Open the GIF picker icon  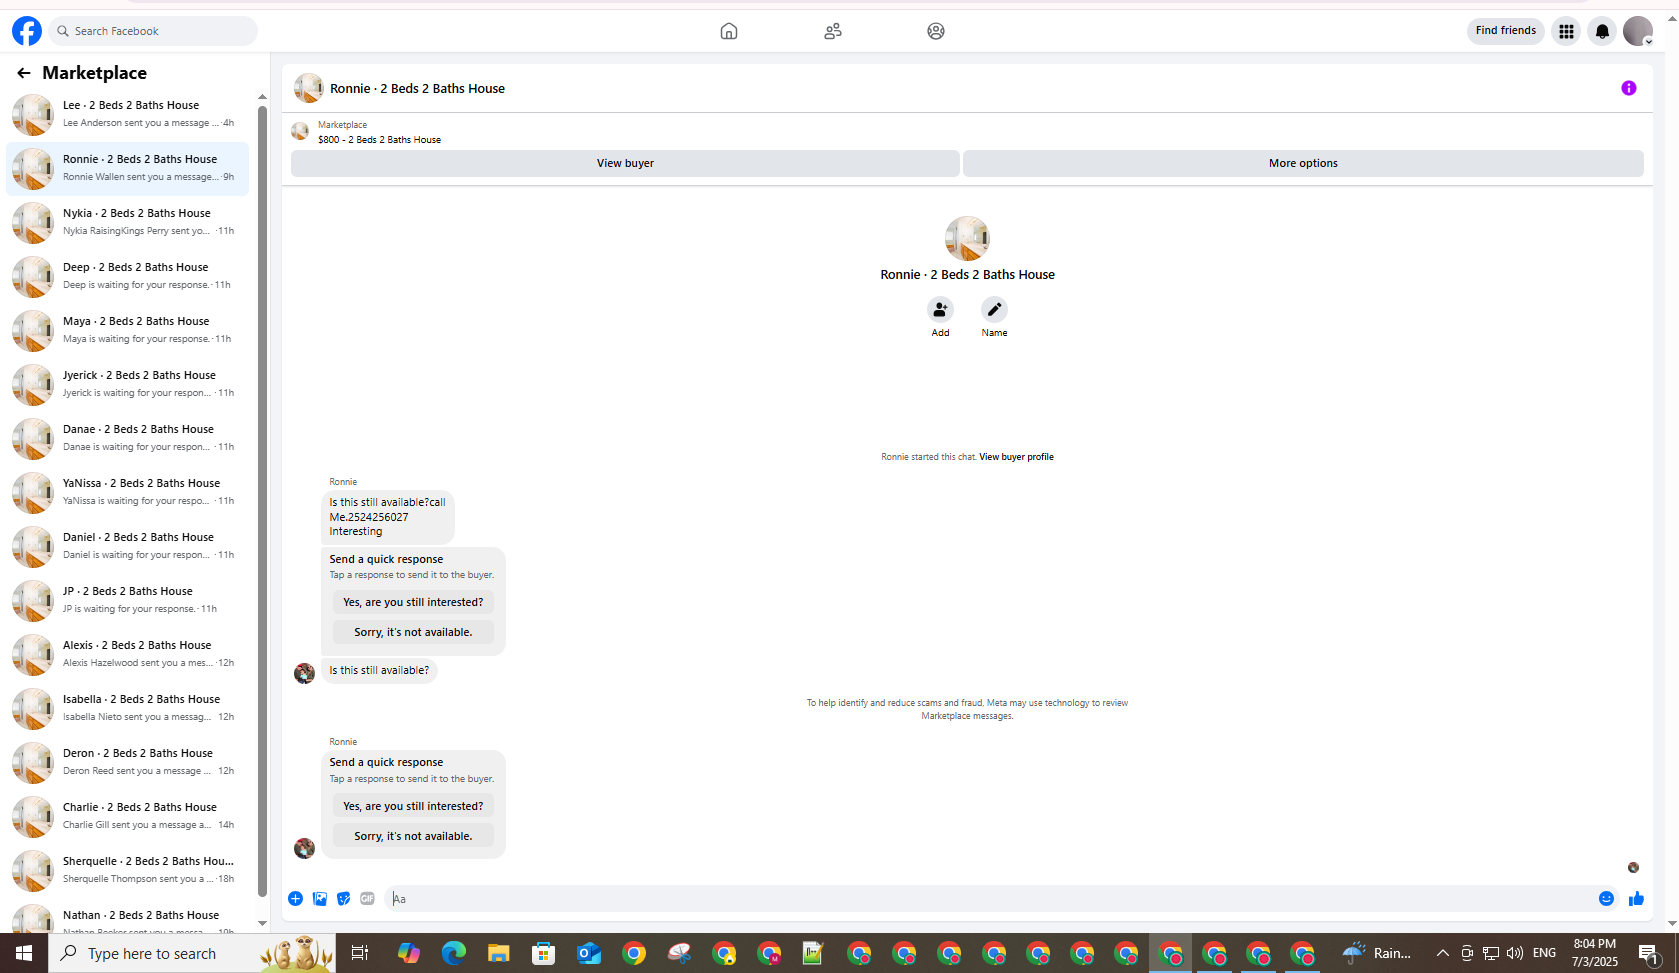click(368, 899)
